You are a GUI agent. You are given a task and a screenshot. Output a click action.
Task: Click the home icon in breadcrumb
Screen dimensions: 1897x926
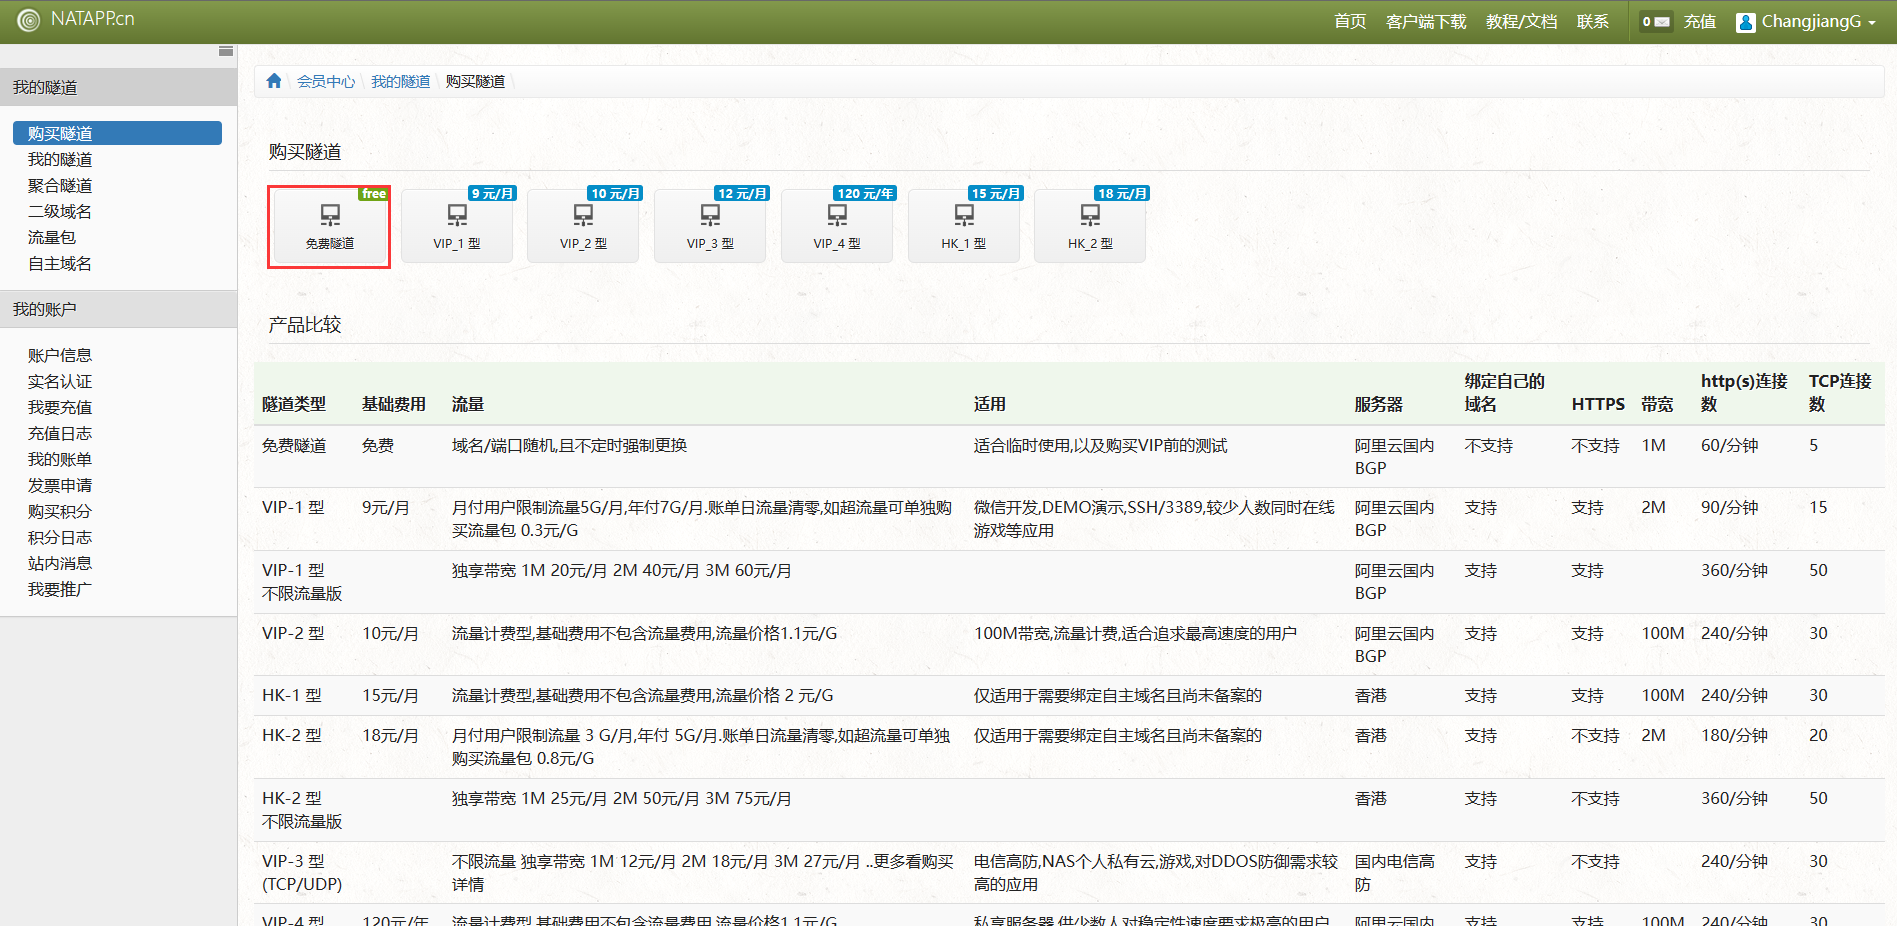point(274,81)
